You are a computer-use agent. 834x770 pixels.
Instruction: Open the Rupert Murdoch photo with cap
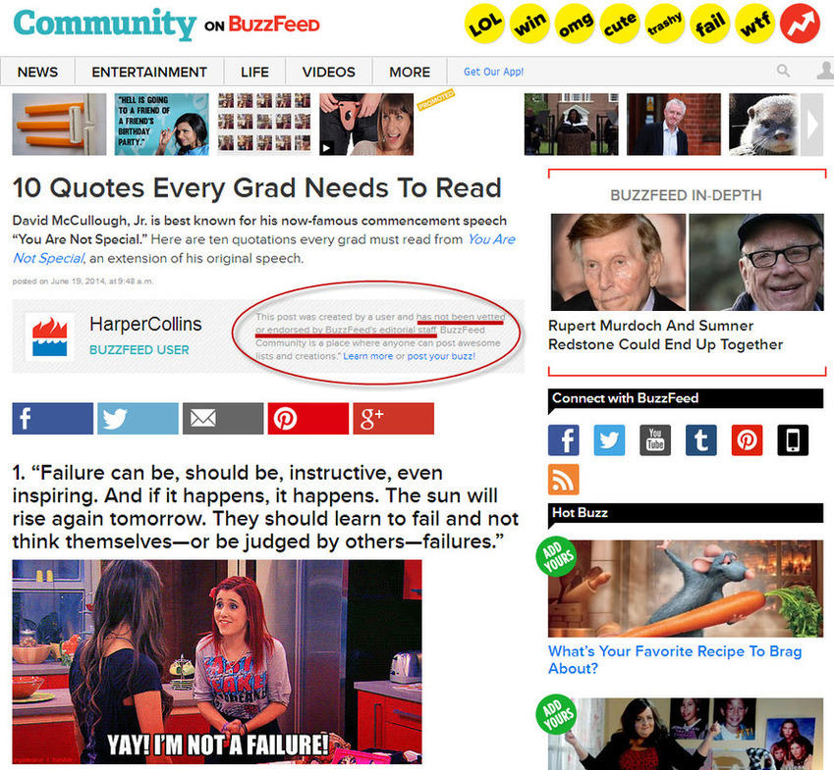(x=756, y=262)
